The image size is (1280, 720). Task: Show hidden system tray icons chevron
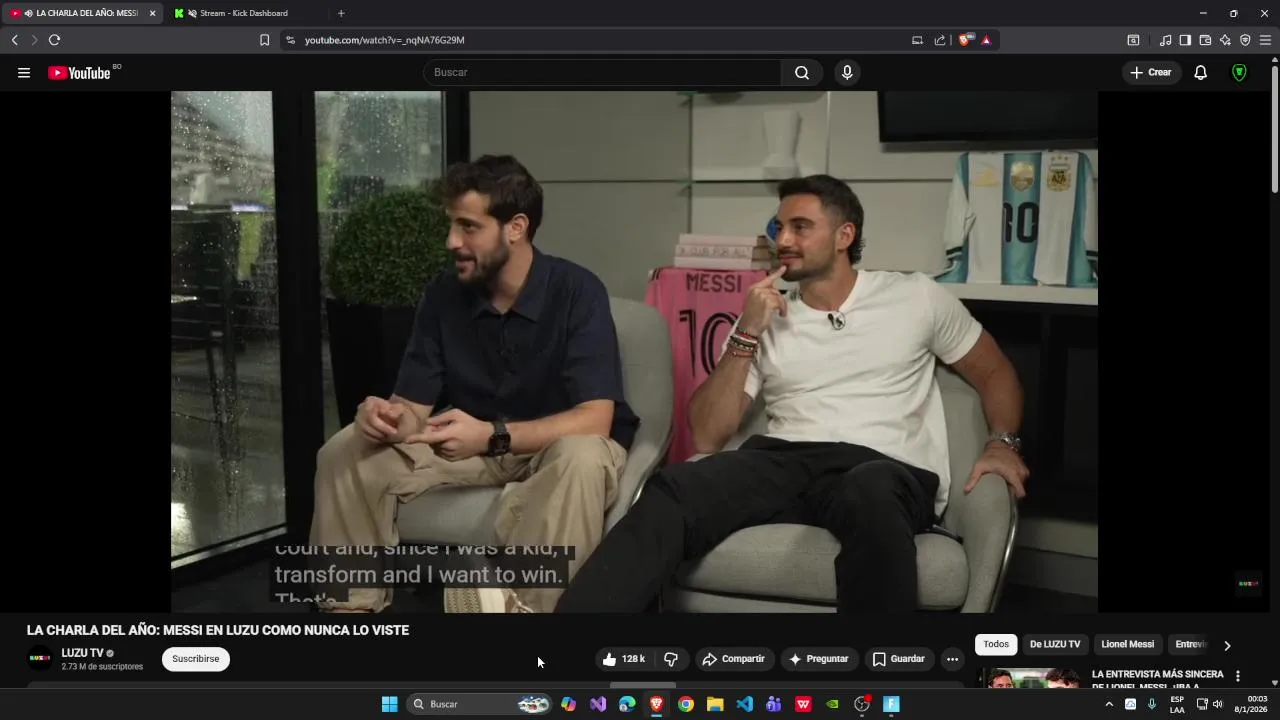coord(1108,704)
